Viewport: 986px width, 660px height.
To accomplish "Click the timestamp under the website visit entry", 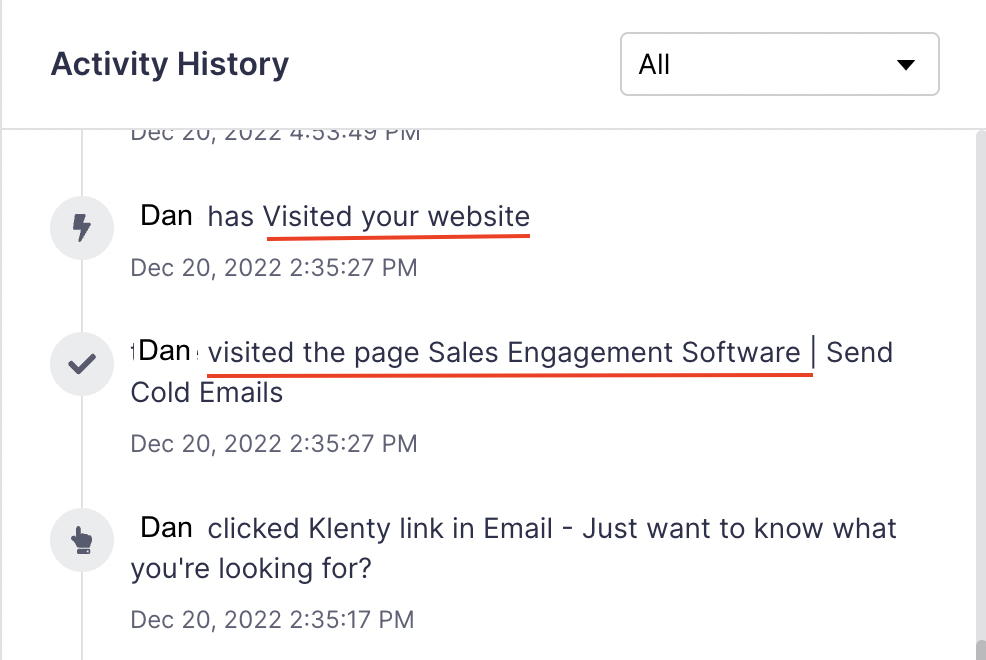I will (x=274, y=268).
